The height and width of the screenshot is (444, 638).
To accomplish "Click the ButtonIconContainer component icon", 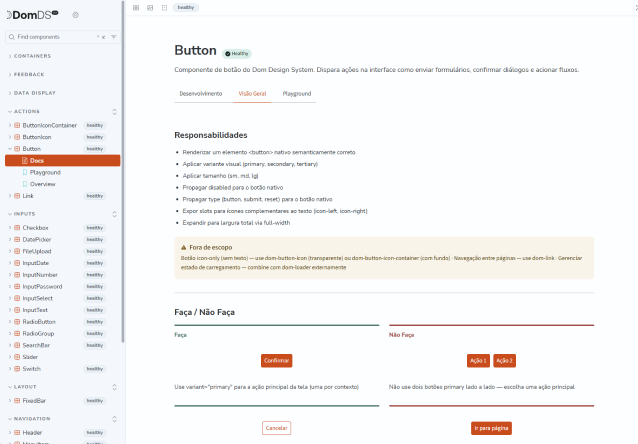I will tap(17, 125).
